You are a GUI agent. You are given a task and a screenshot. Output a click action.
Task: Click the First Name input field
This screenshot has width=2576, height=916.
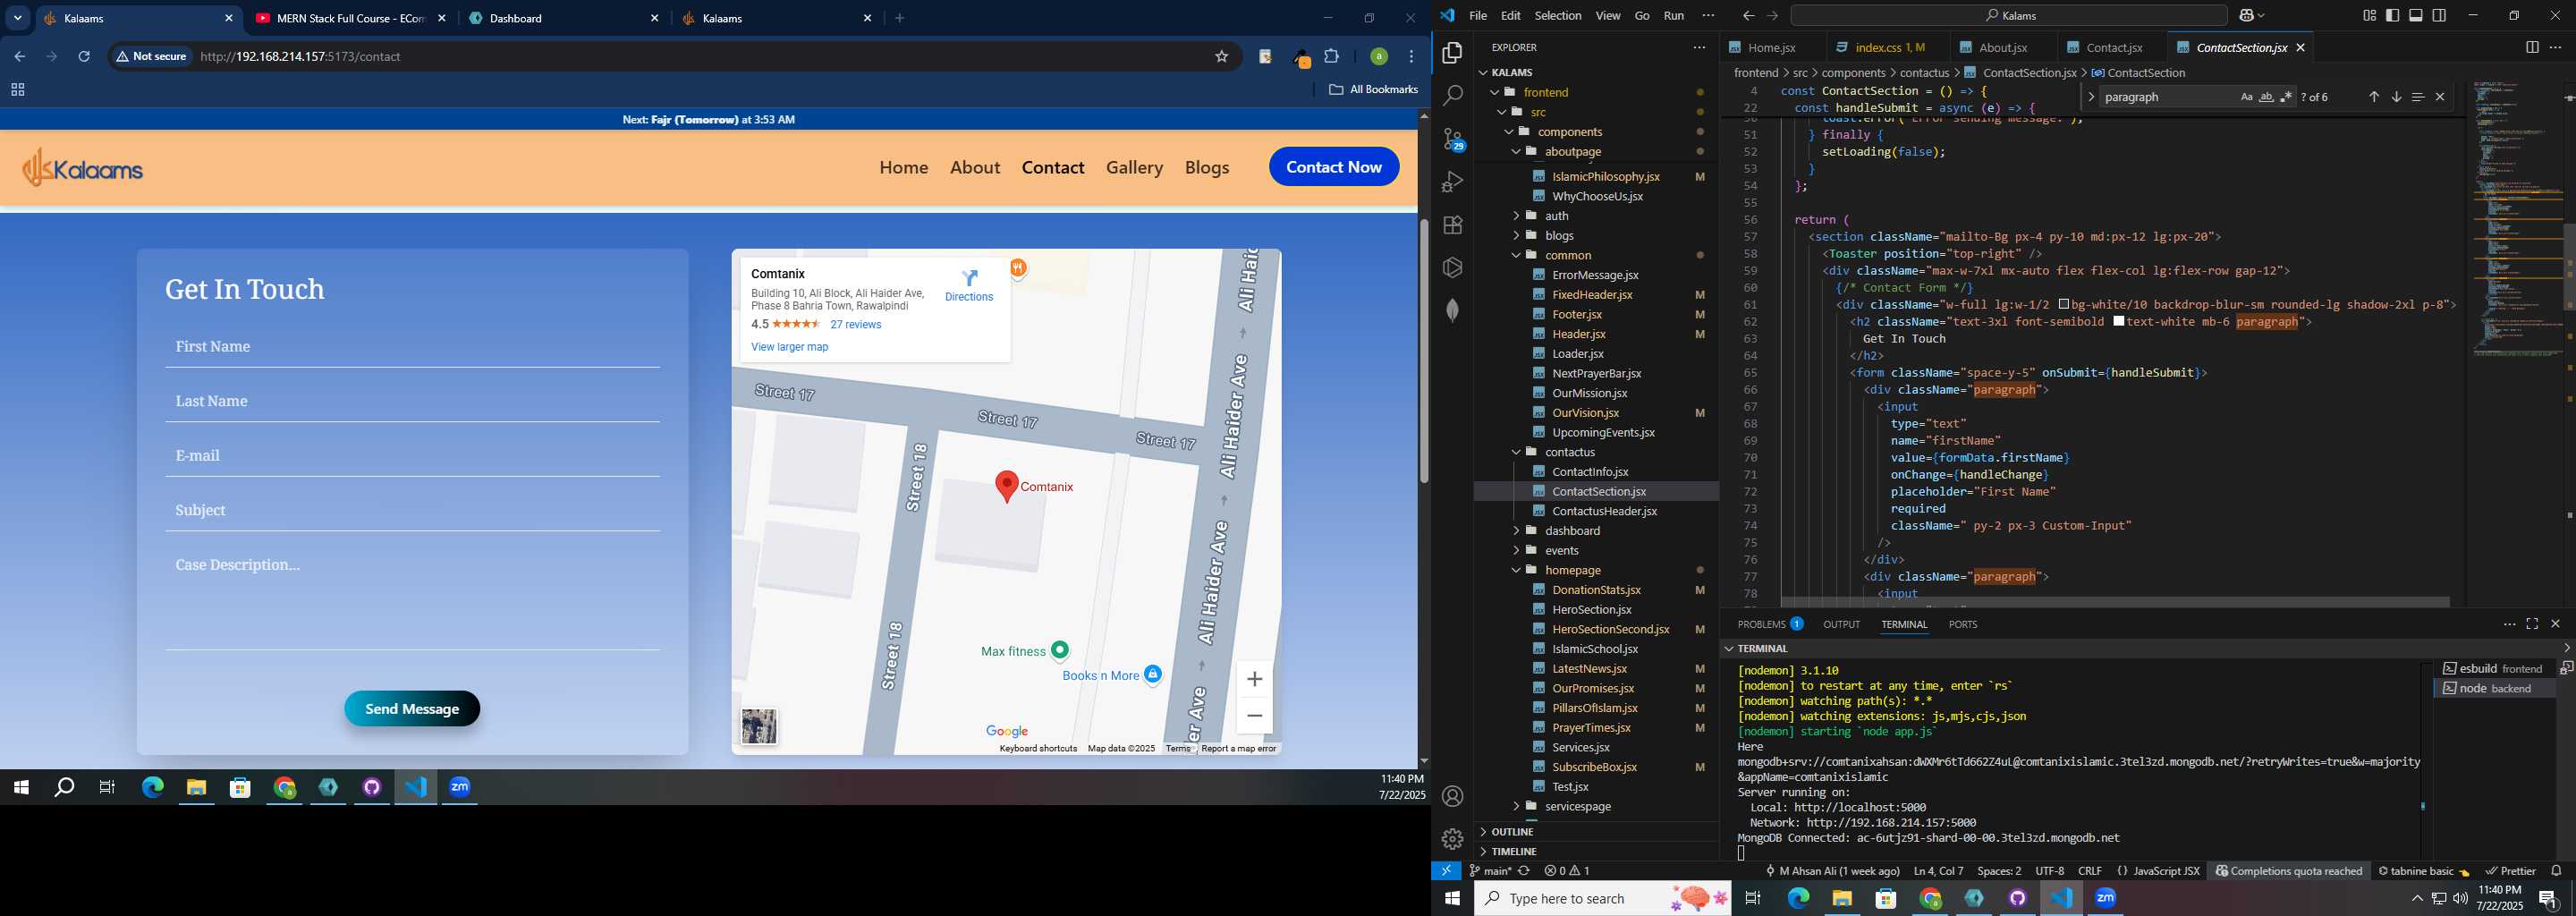pyautogui.click(x=412, y=347)
